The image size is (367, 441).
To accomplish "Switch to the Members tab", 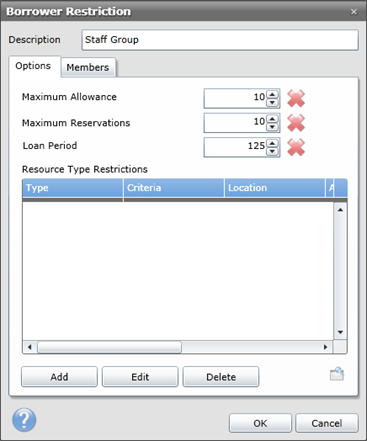I will coord(88,67).
